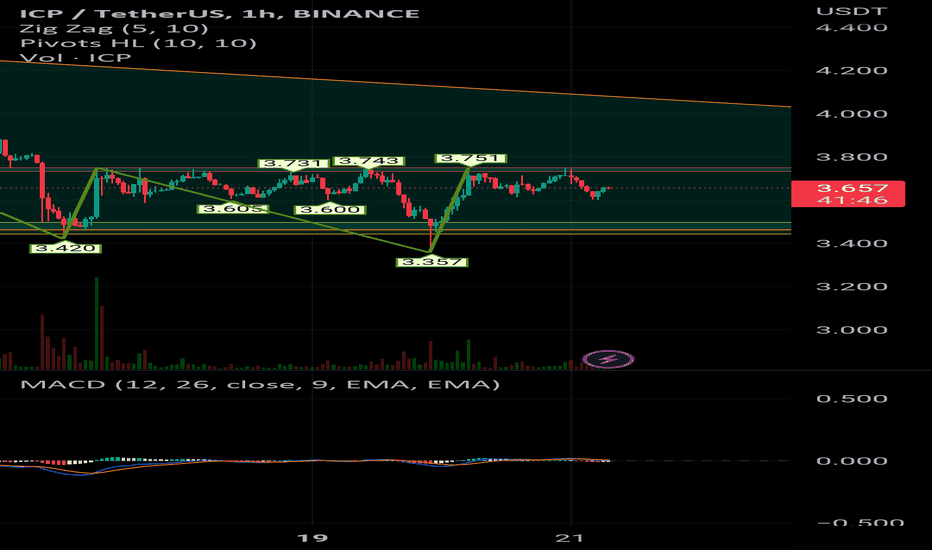
Task: Click the 4.000 price axis level
Action: (852, 114)
